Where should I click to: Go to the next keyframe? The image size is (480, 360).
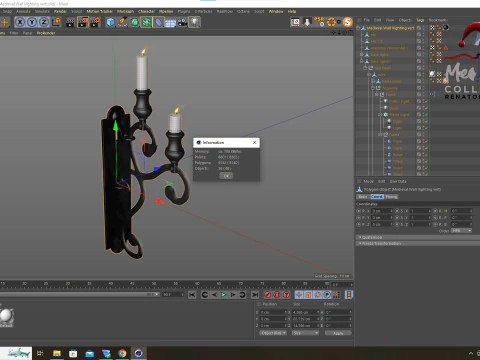click(242, 295)
